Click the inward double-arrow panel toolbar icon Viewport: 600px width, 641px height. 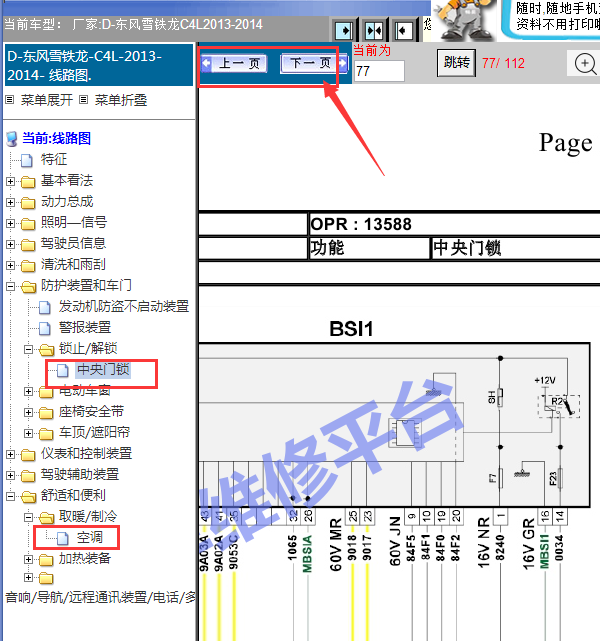click(374, 30)
